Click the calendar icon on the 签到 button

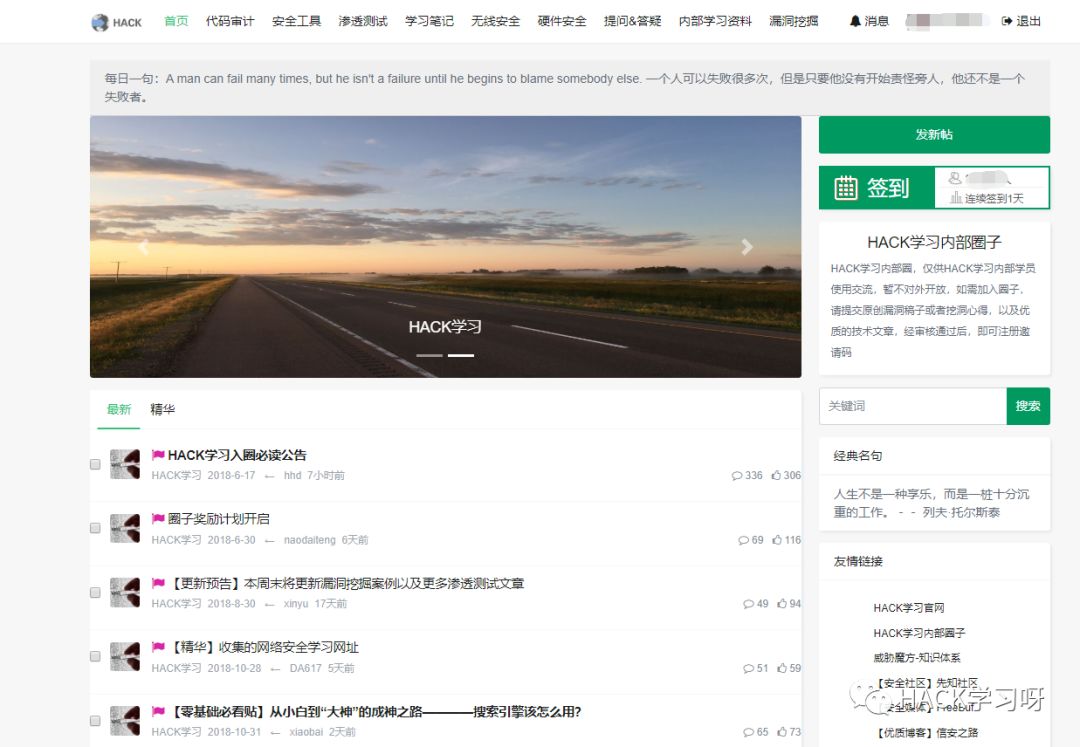847,190
